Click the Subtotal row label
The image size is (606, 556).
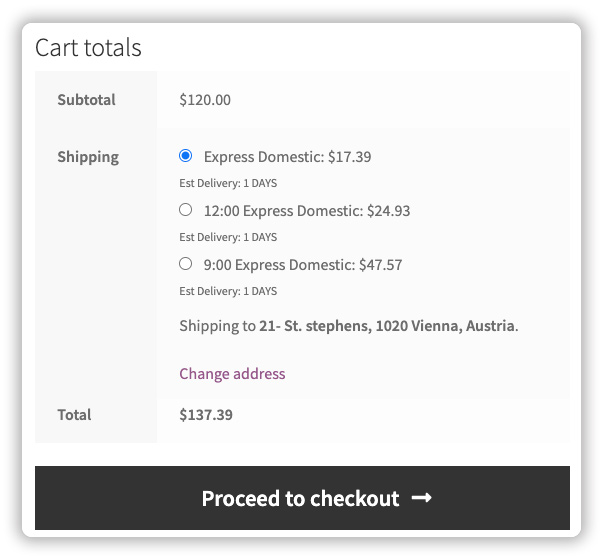tap(86, 100)
